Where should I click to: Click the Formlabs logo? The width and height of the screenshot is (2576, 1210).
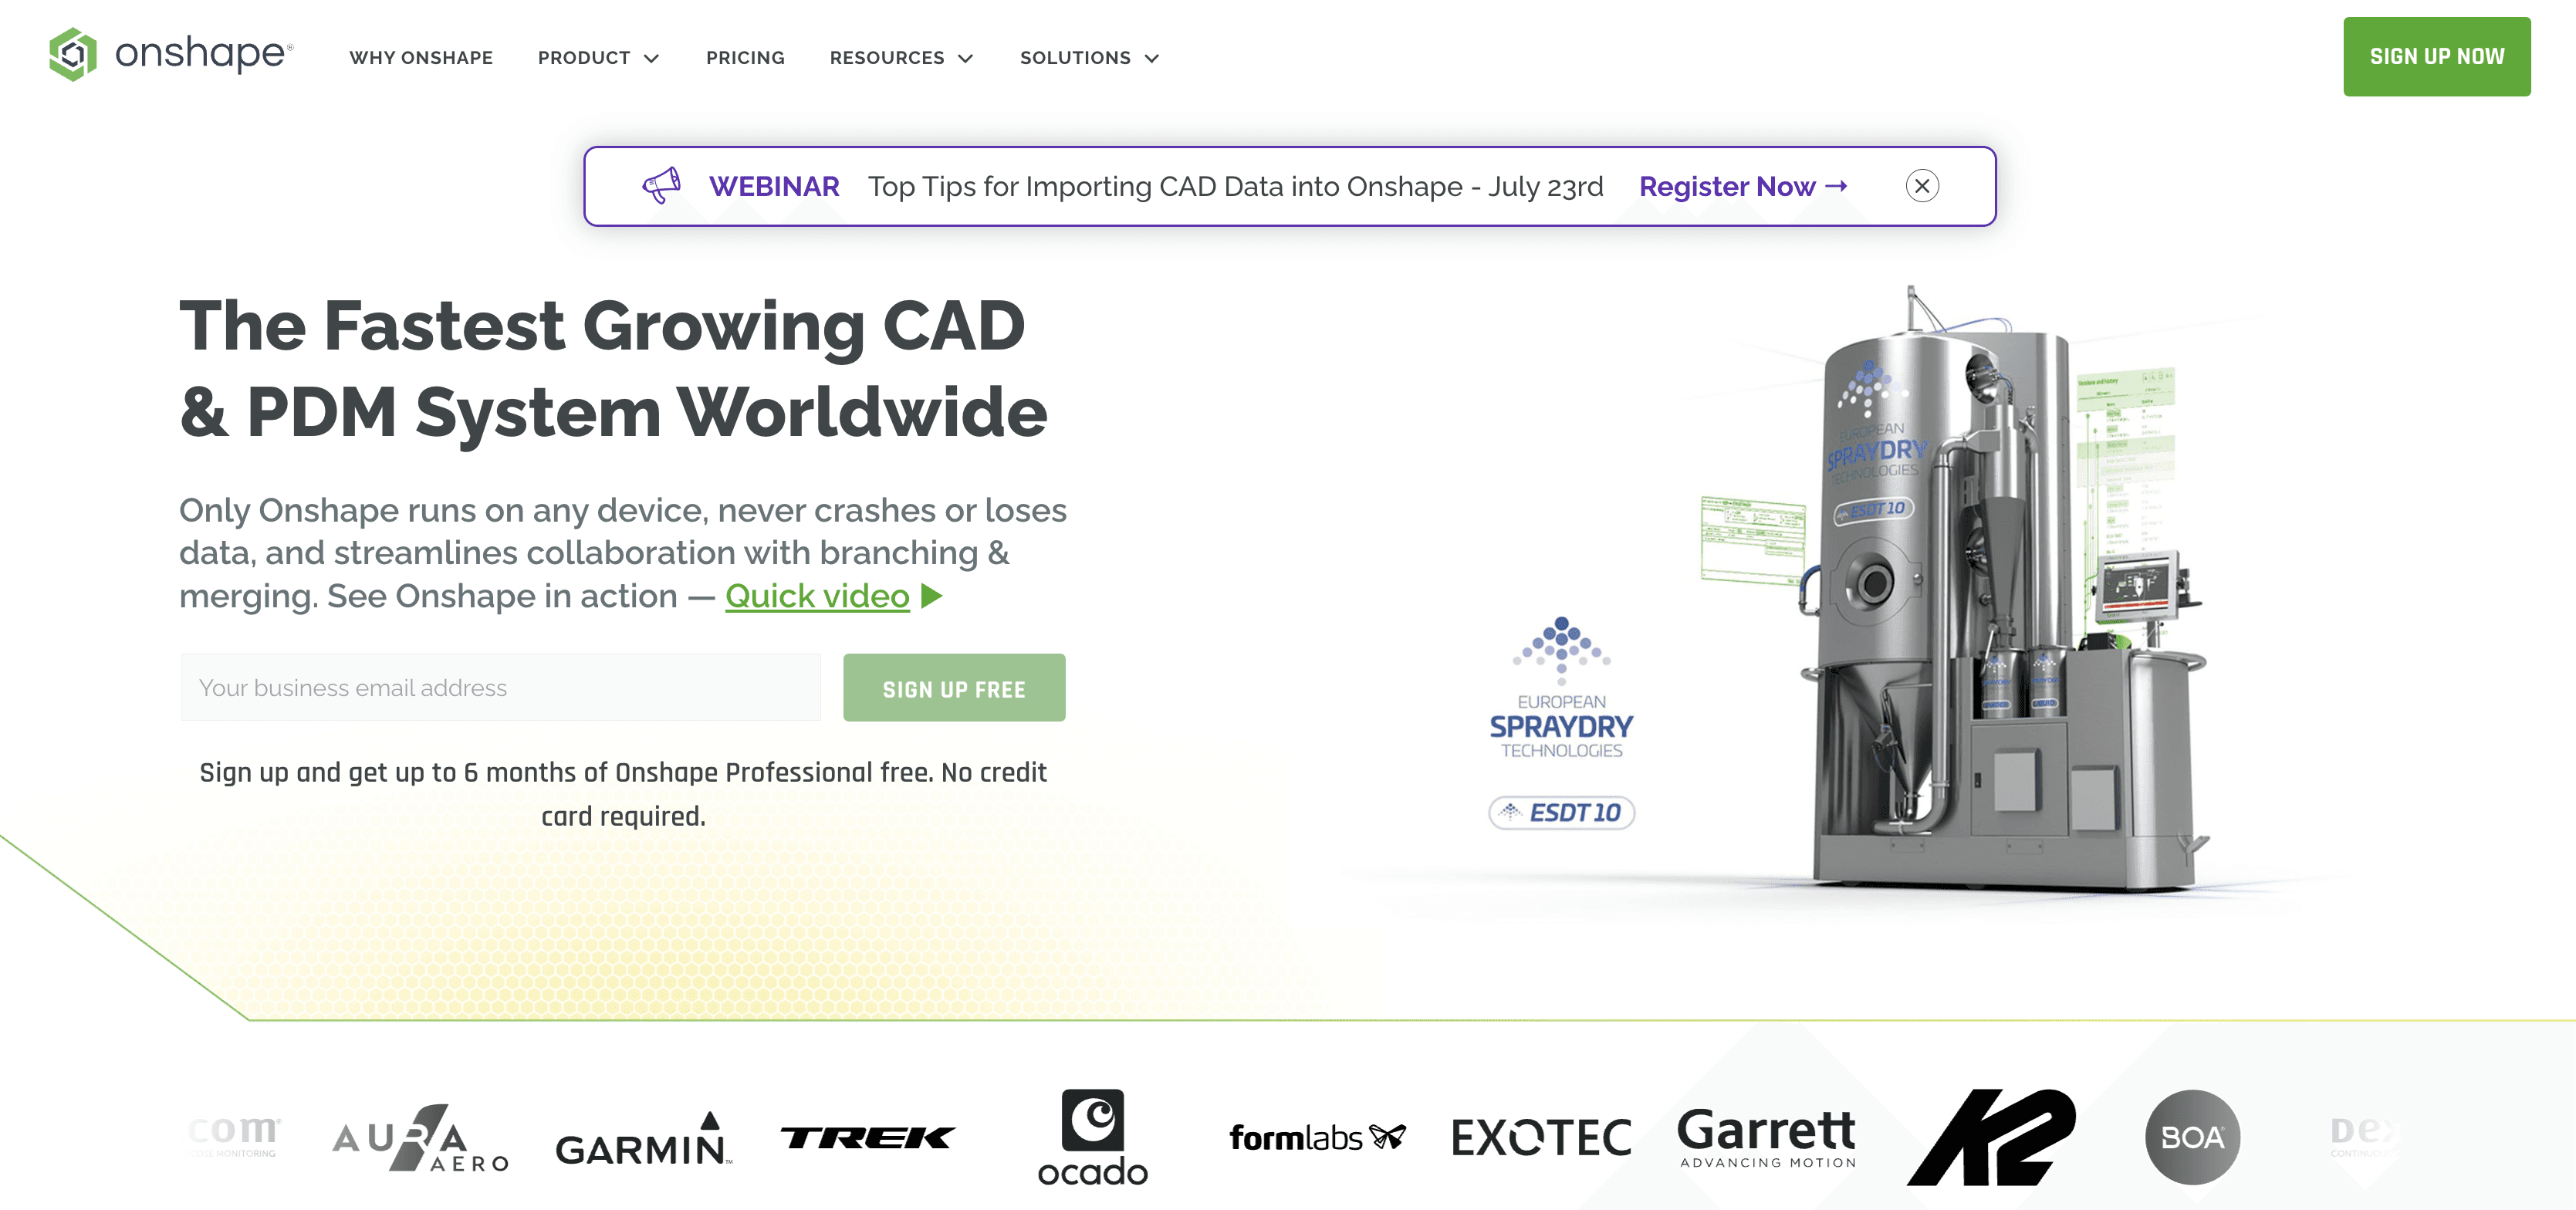click(x=1317, y=1138)
